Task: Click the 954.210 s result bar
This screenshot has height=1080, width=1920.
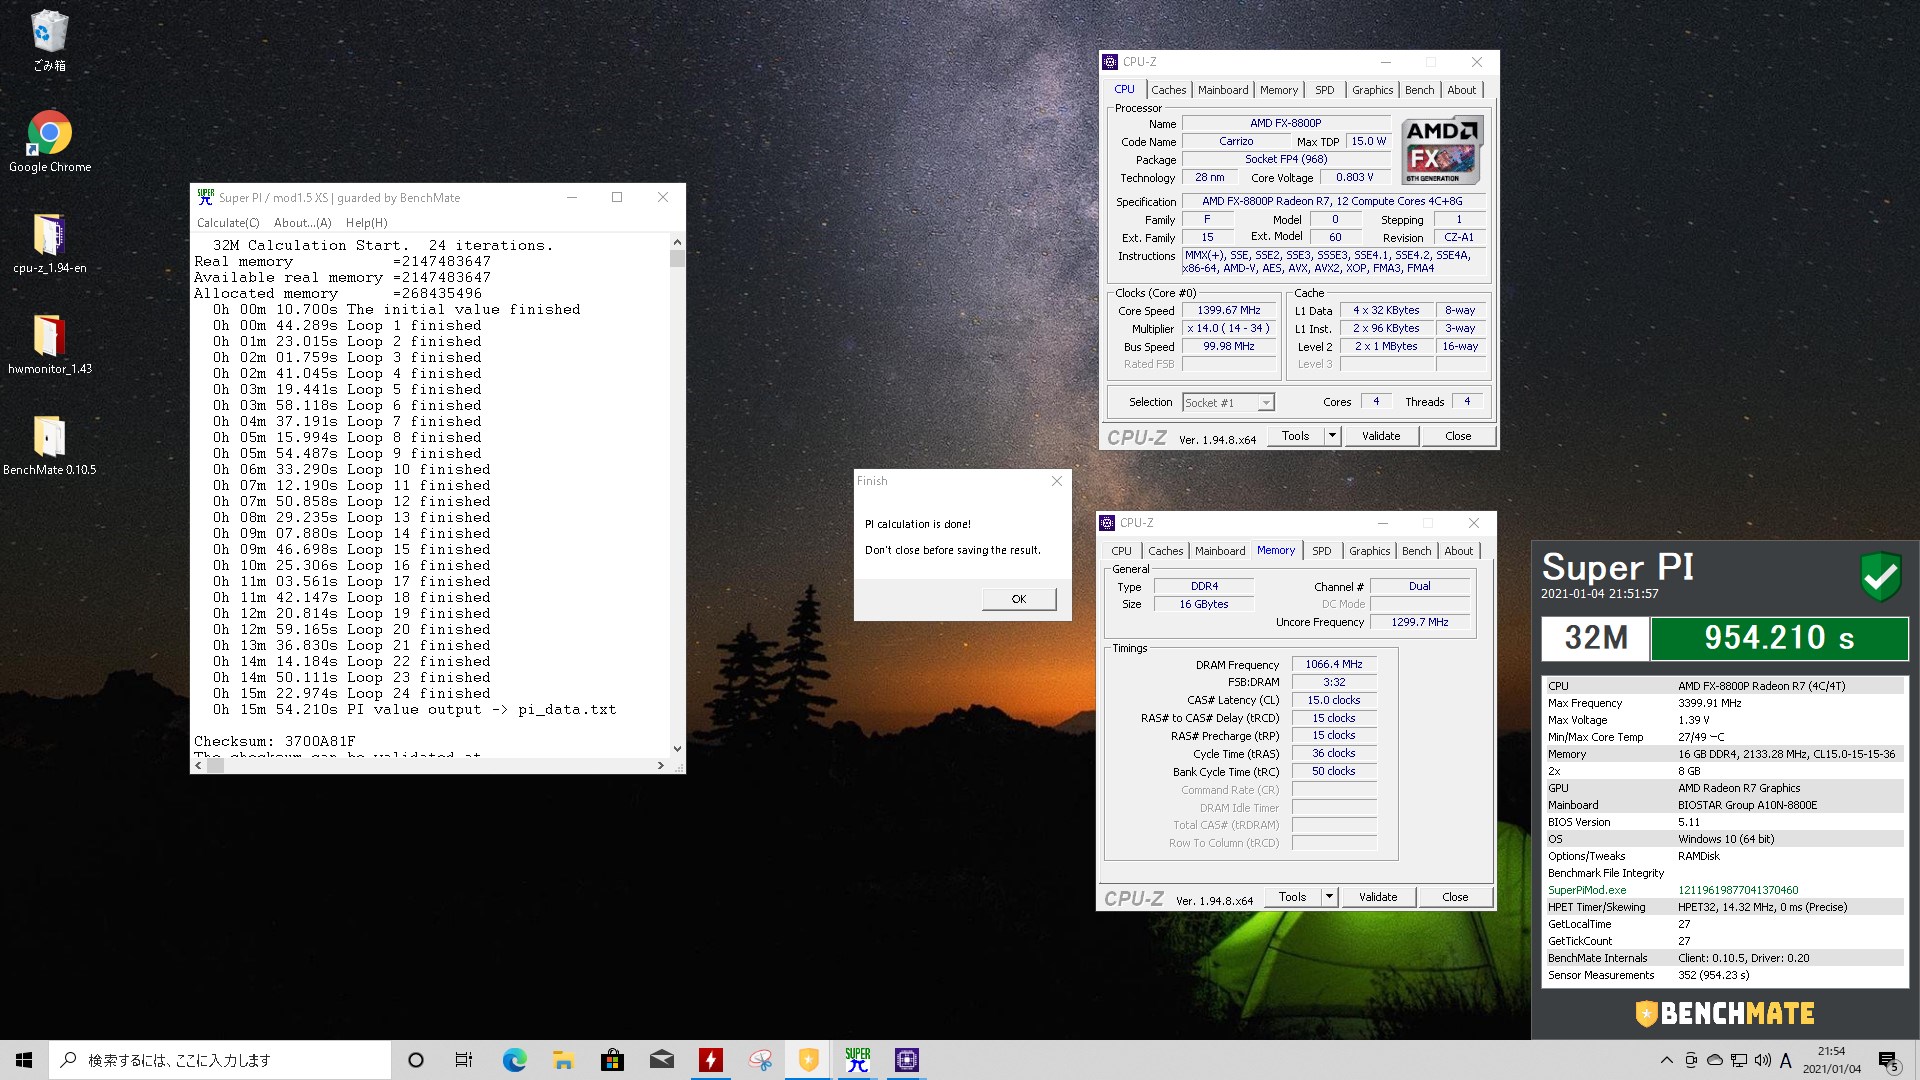Action: 1779,638
